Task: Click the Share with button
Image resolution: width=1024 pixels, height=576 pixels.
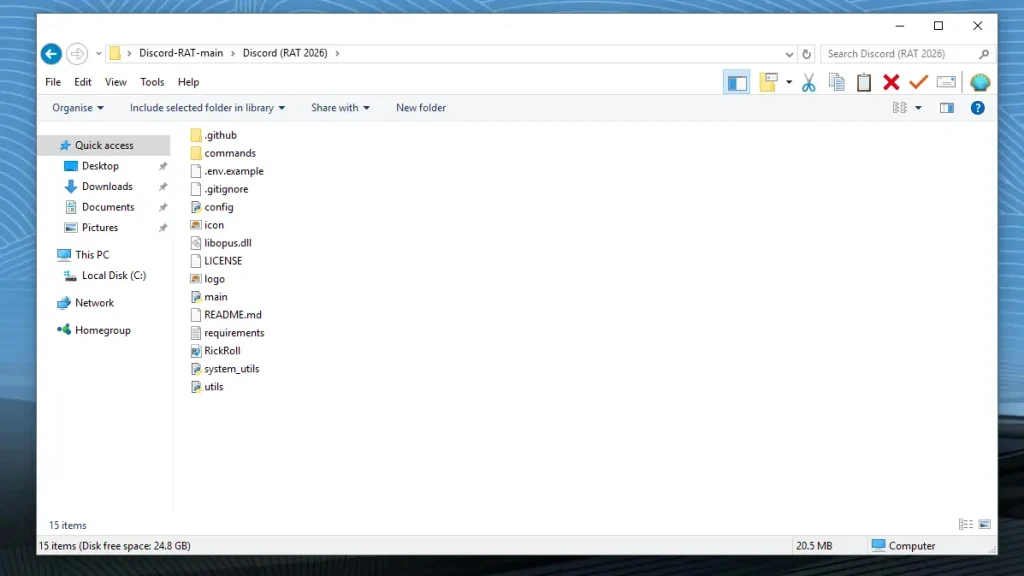Action: click(339, 107)
